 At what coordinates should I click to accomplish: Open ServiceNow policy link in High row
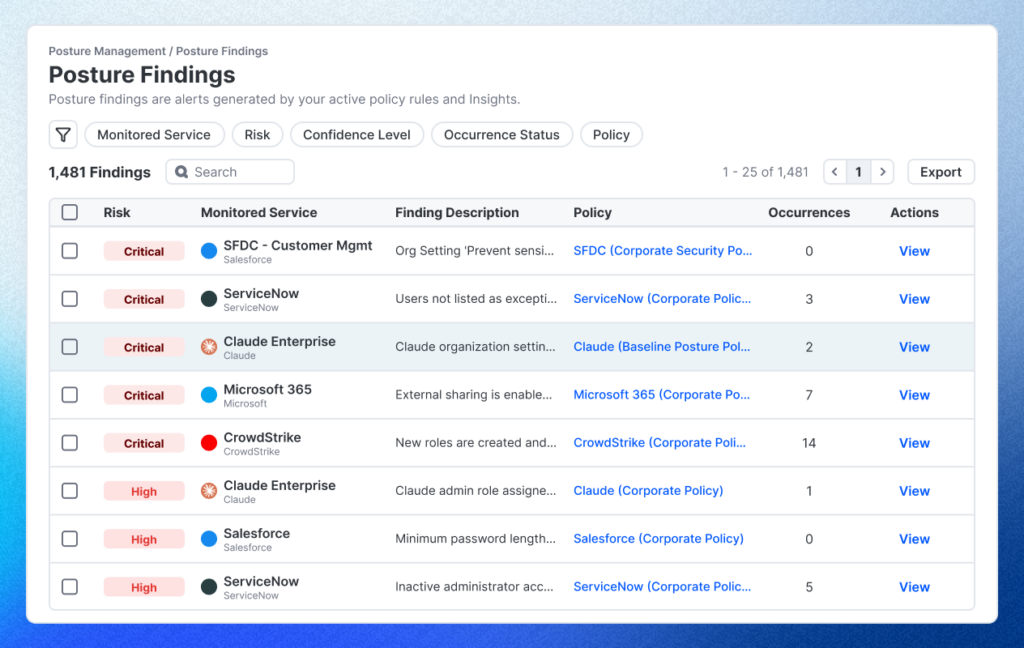pyautogui.click(x=662, y=587)
